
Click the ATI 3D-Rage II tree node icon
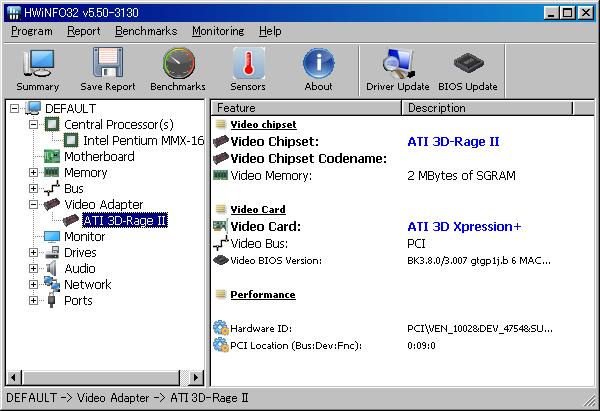(71, 220)
